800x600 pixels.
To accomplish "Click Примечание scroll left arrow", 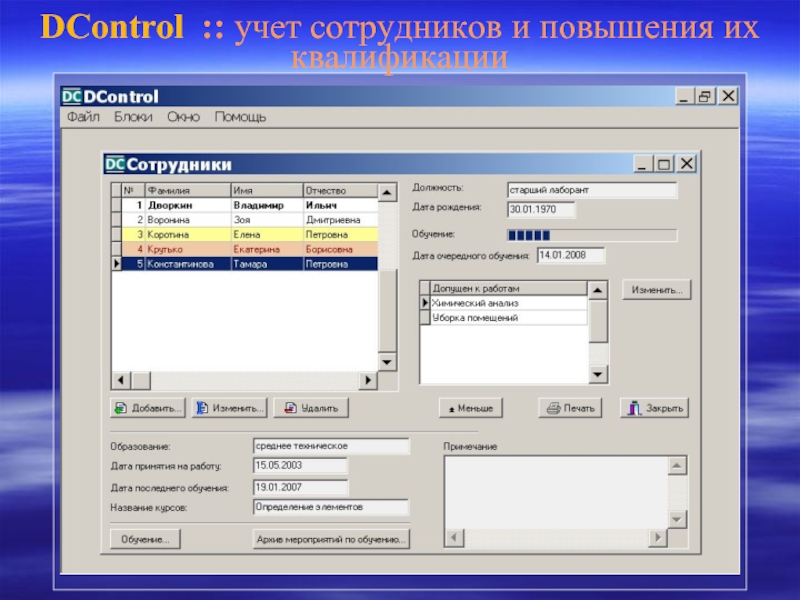I will (x=454, y=538).
